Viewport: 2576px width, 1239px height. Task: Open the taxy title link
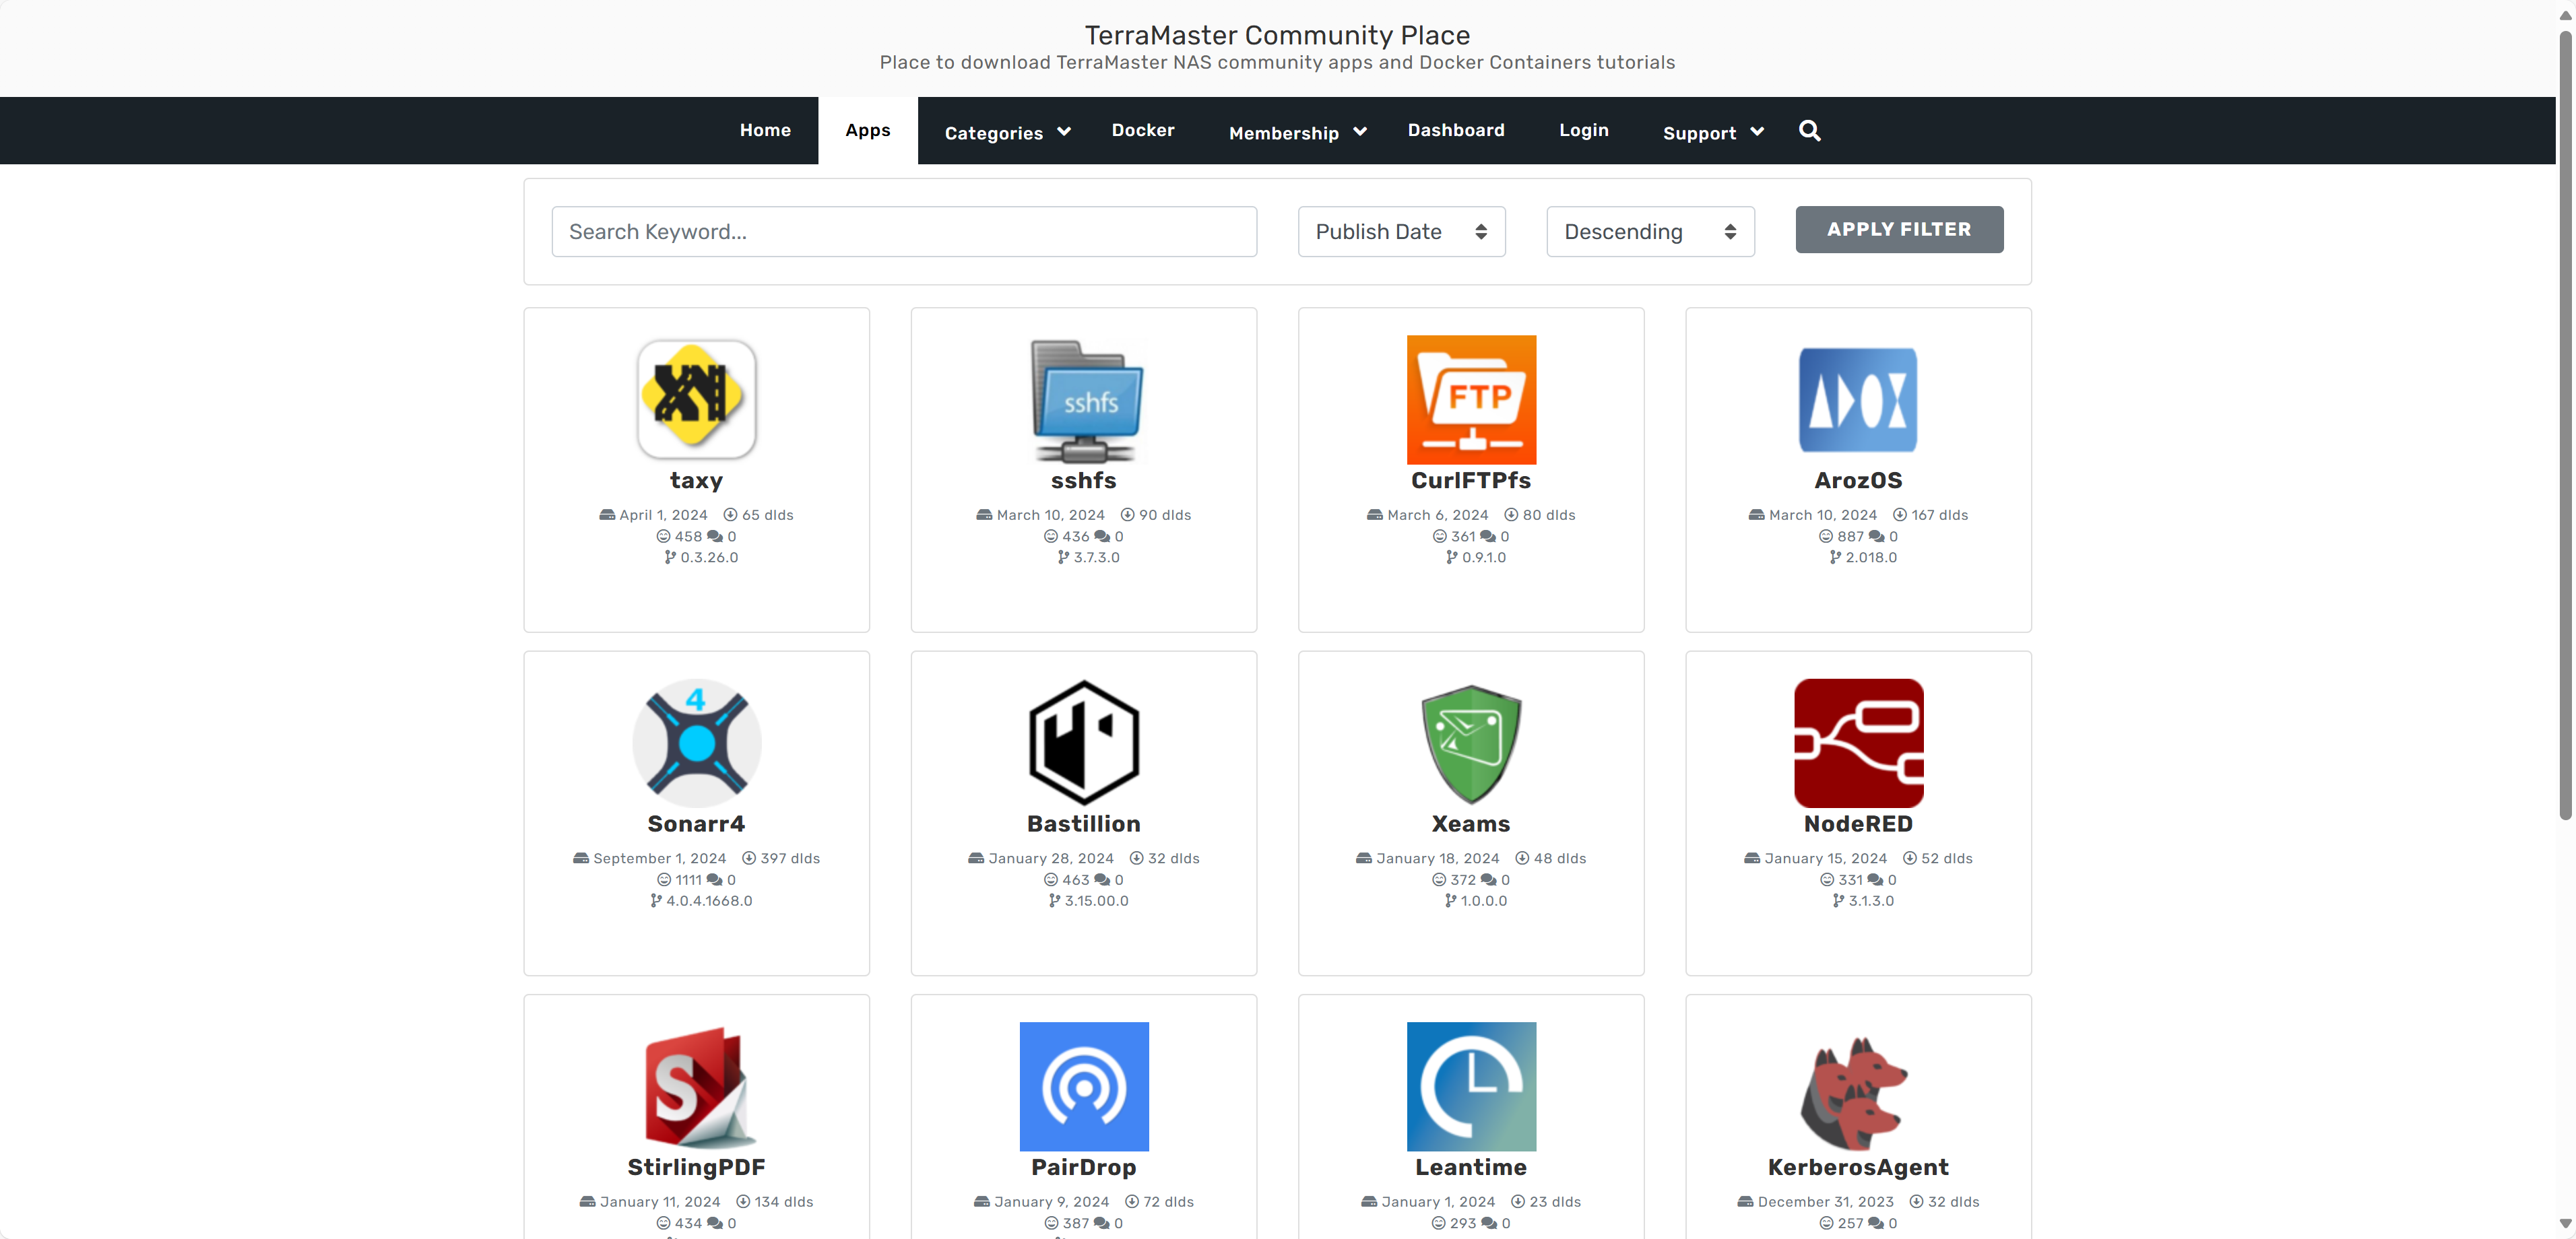[696, 481]
